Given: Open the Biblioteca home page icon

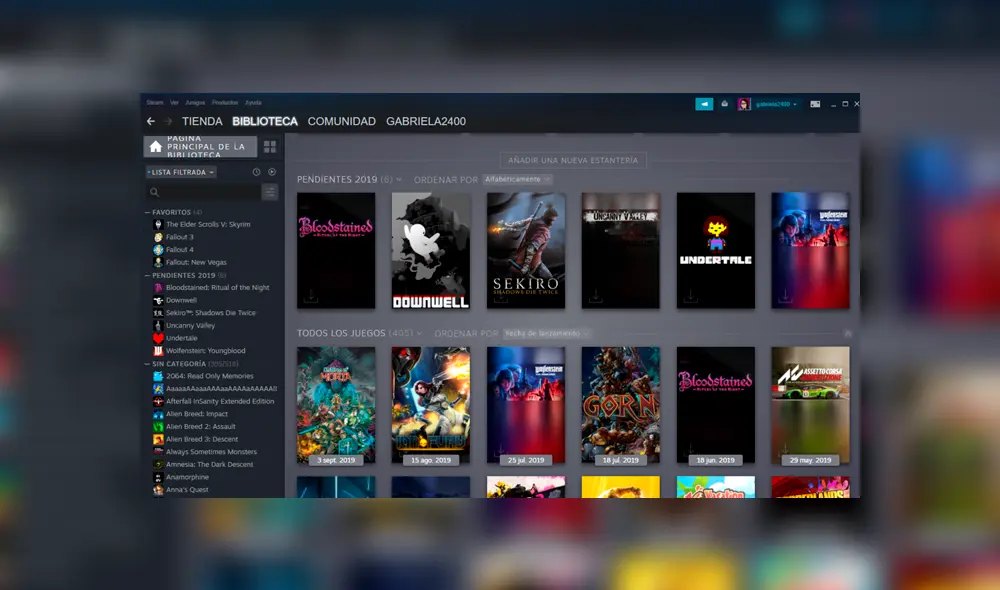Looking at the screenshot, I should point(156,146).
